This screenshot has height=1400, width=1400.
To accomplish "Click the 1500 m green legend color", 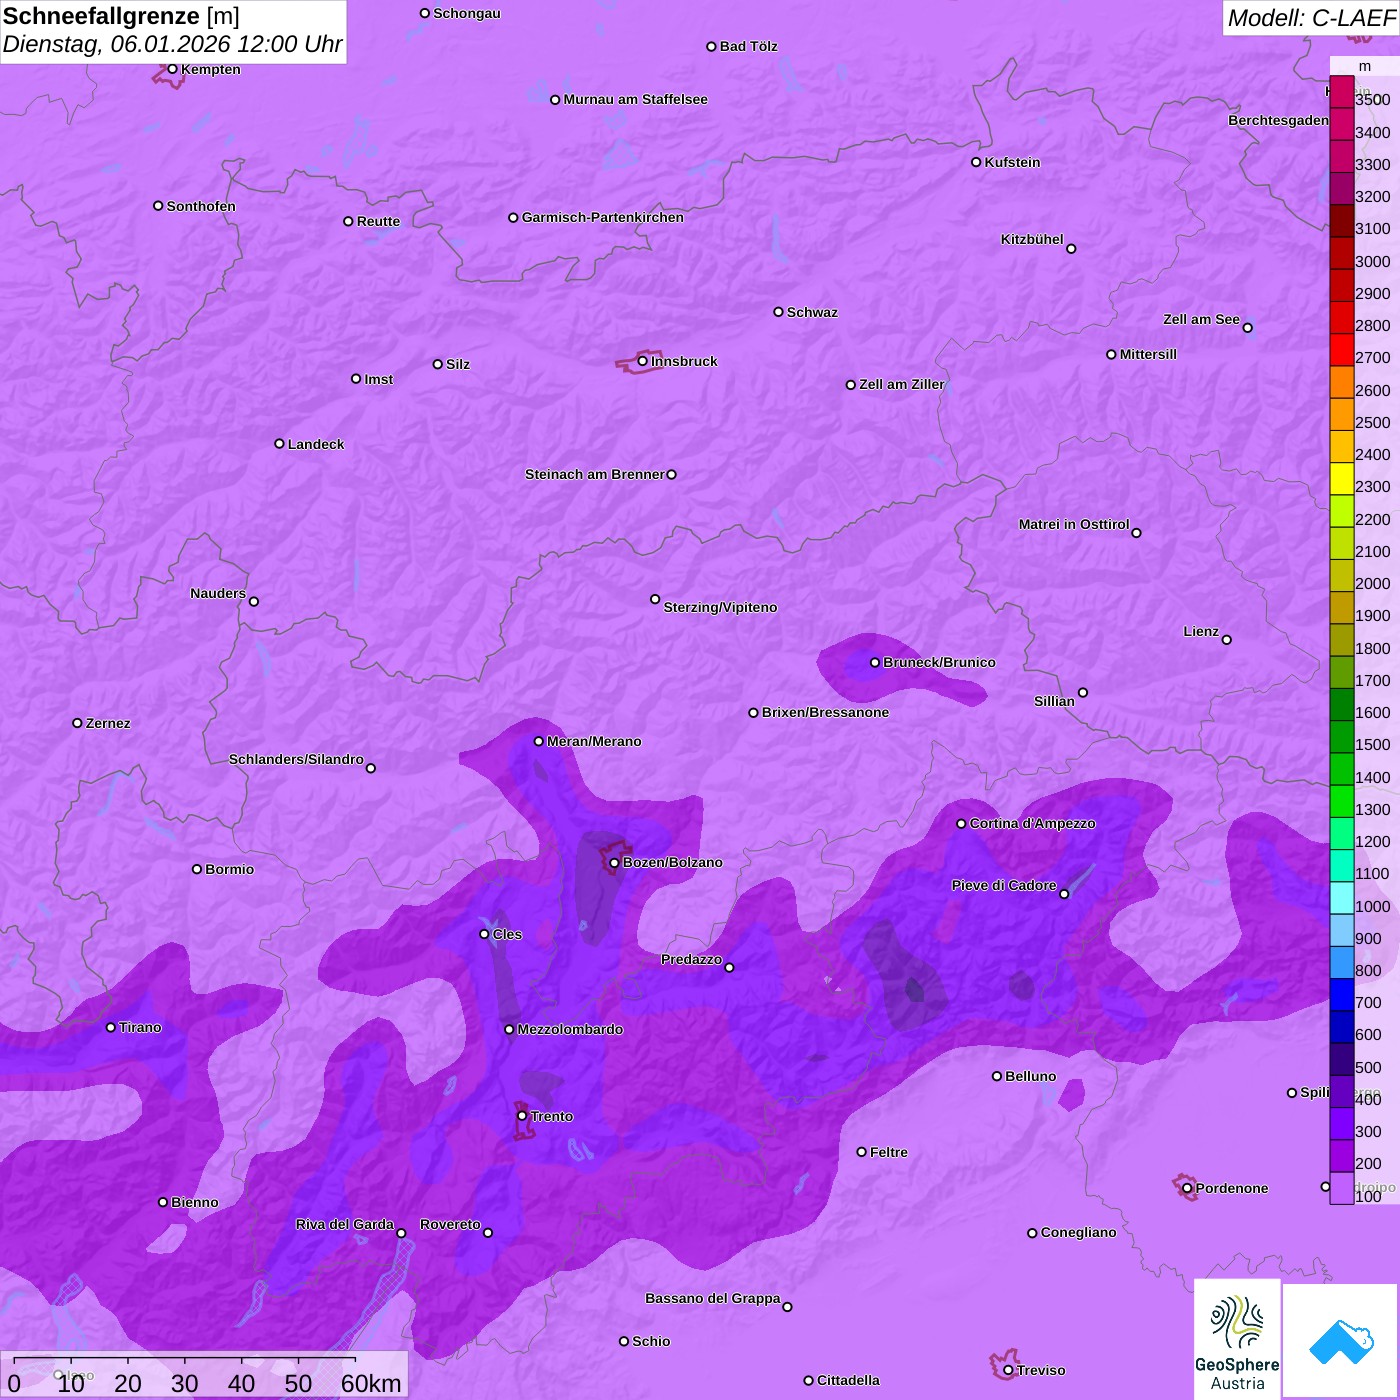I will click(x=1342, y=736).
